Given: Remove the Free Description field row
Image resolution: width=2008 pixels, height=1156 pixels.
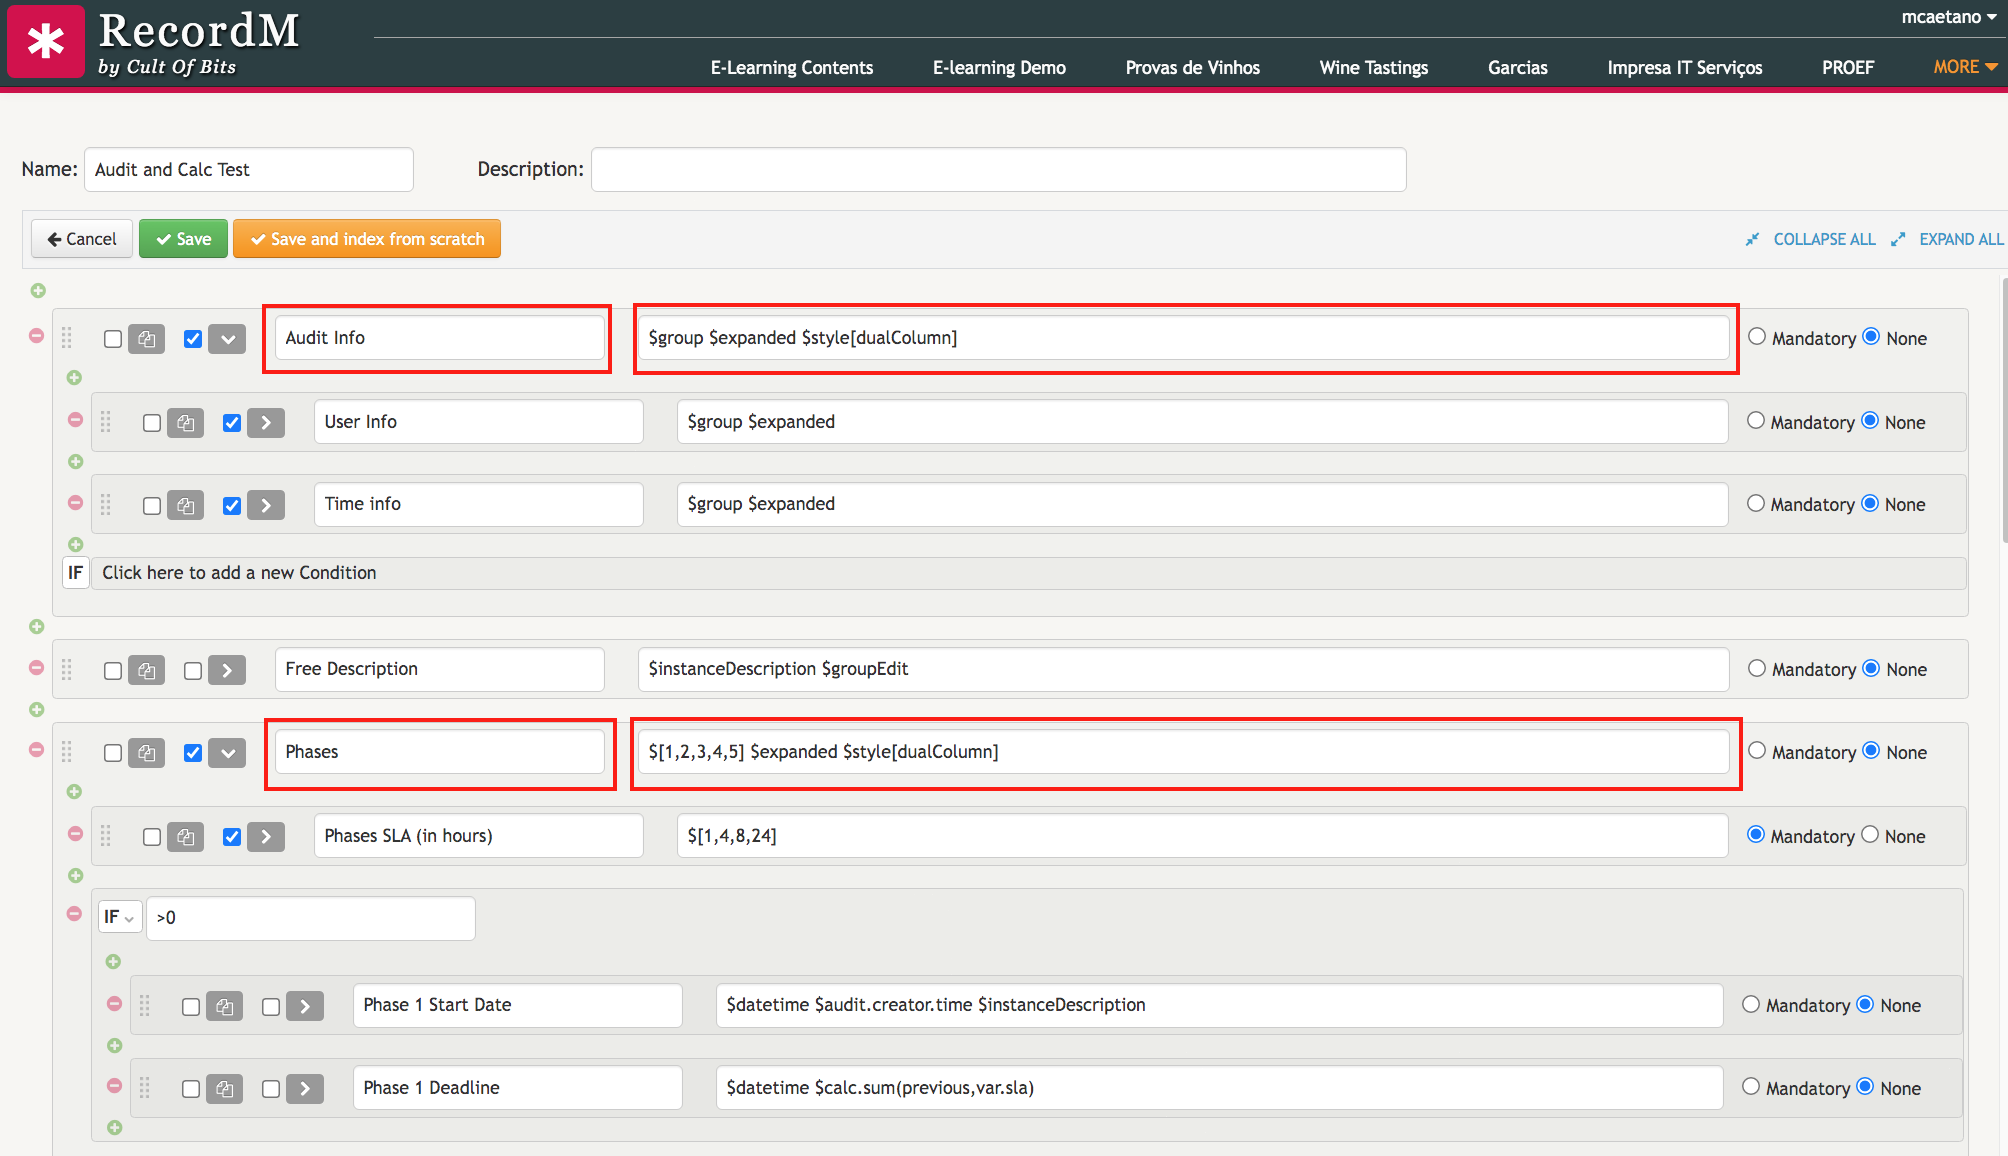Looking at the screenshot, I should tap(37, 667).
